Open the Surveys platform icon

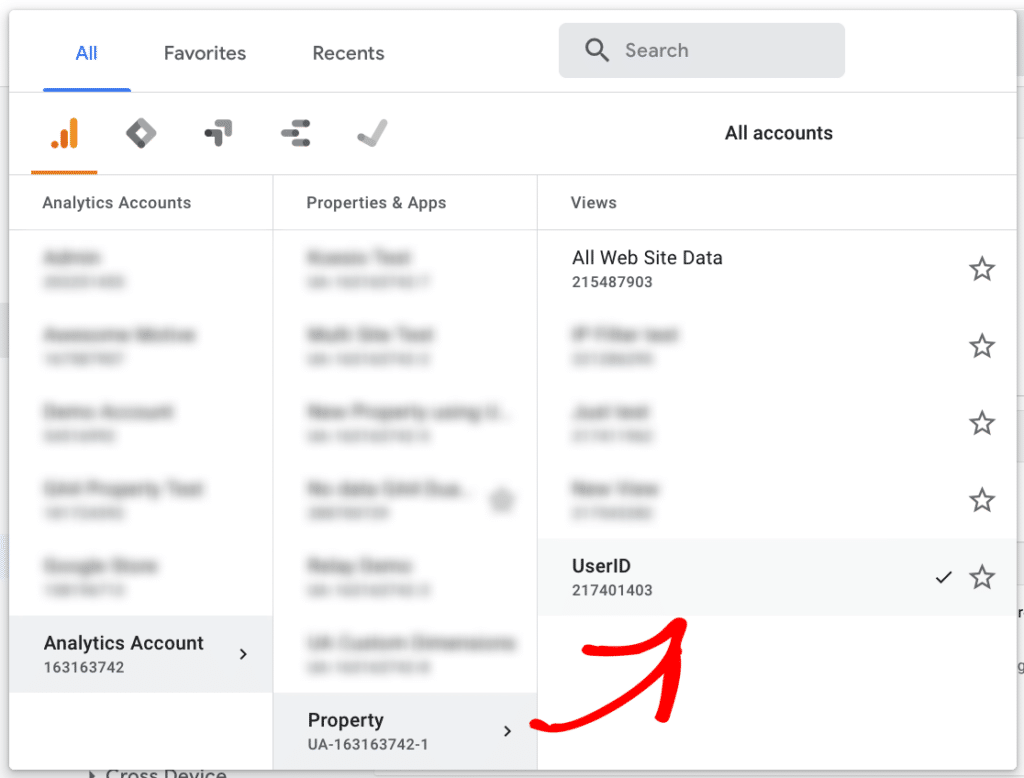click(295, 132)
